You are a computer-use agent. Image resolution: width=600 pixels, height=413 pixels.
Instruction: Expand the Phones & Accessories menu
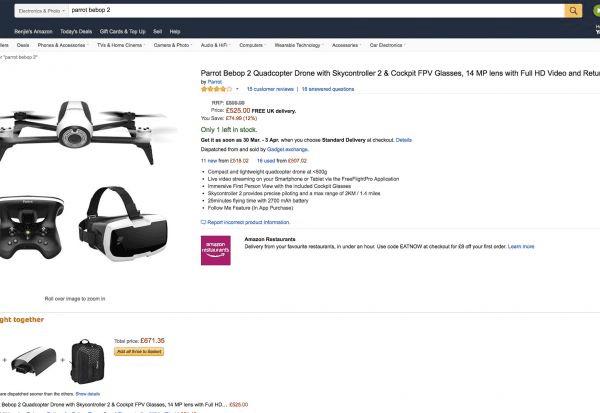(64, 45)
